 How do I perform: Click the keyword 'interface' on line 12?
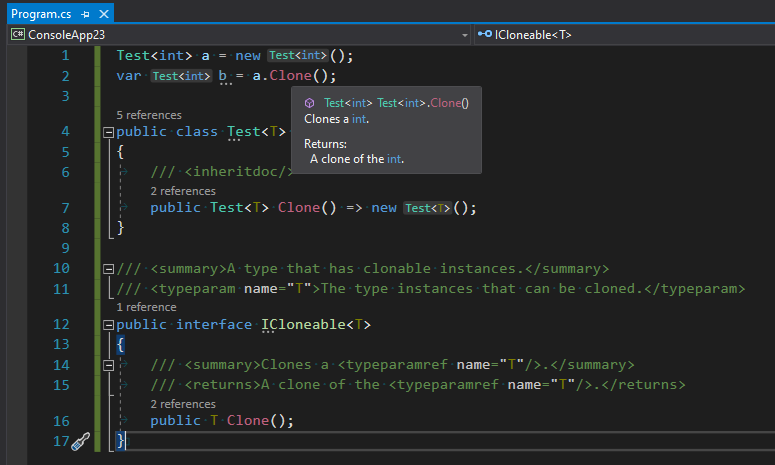[214, 325]
